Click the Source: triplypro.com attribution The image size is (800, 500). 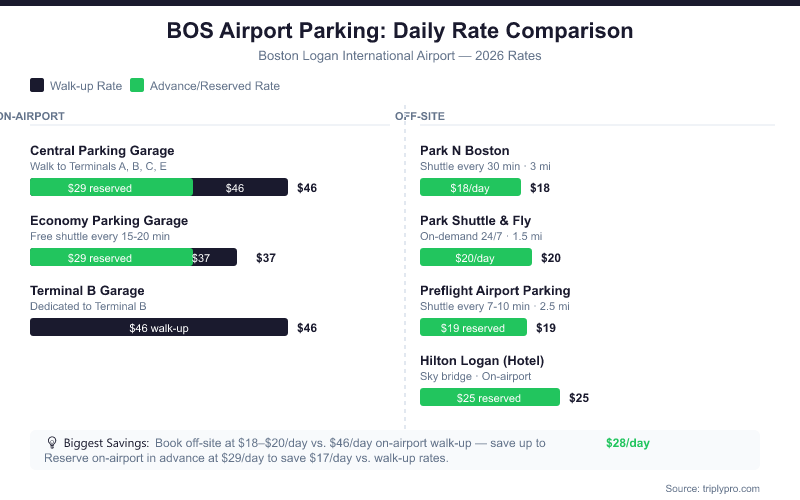712,488
